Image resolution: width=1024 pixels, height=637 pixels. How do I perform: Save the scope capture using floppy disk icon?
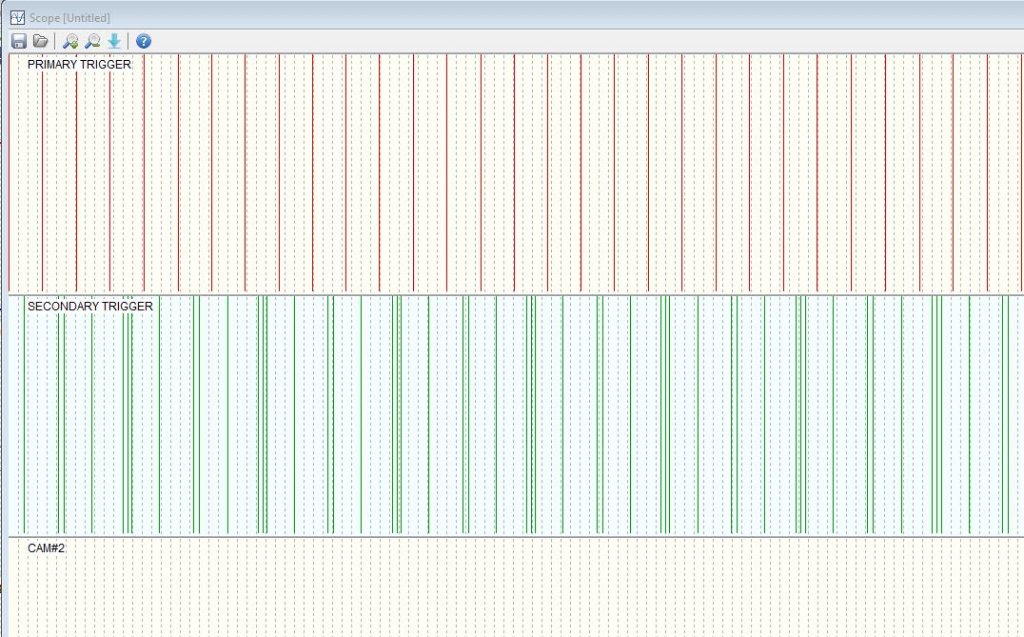pyautogui.click(x=19, y=41)
